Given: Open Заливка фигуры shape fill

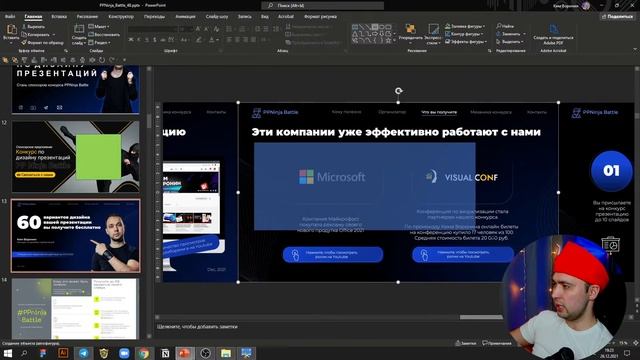Looking at the screenshot, I should pos(465,27).
